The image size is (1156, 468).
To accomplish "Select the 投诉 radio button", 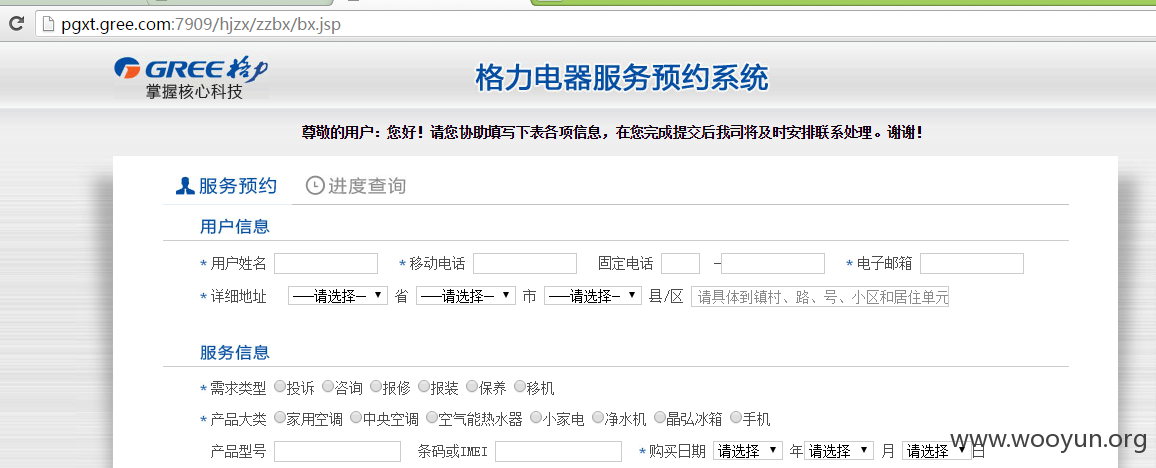I will tap(279, 386).
